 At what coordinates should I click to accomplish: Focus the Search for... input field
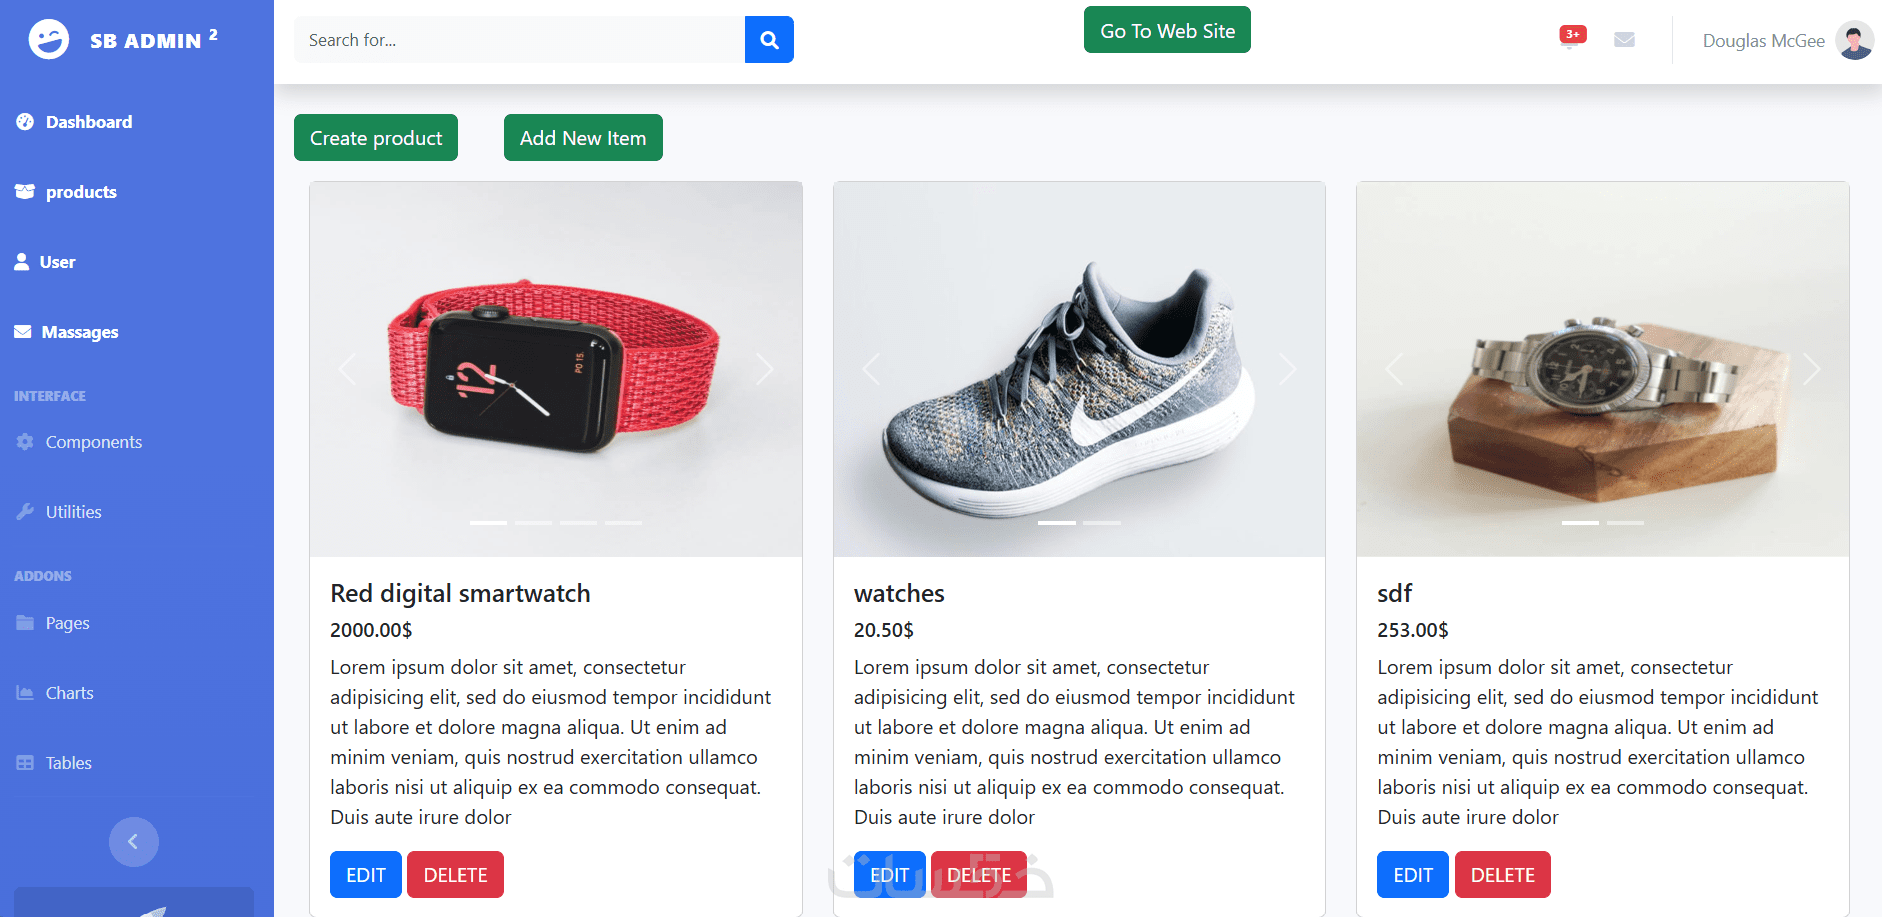520,40
